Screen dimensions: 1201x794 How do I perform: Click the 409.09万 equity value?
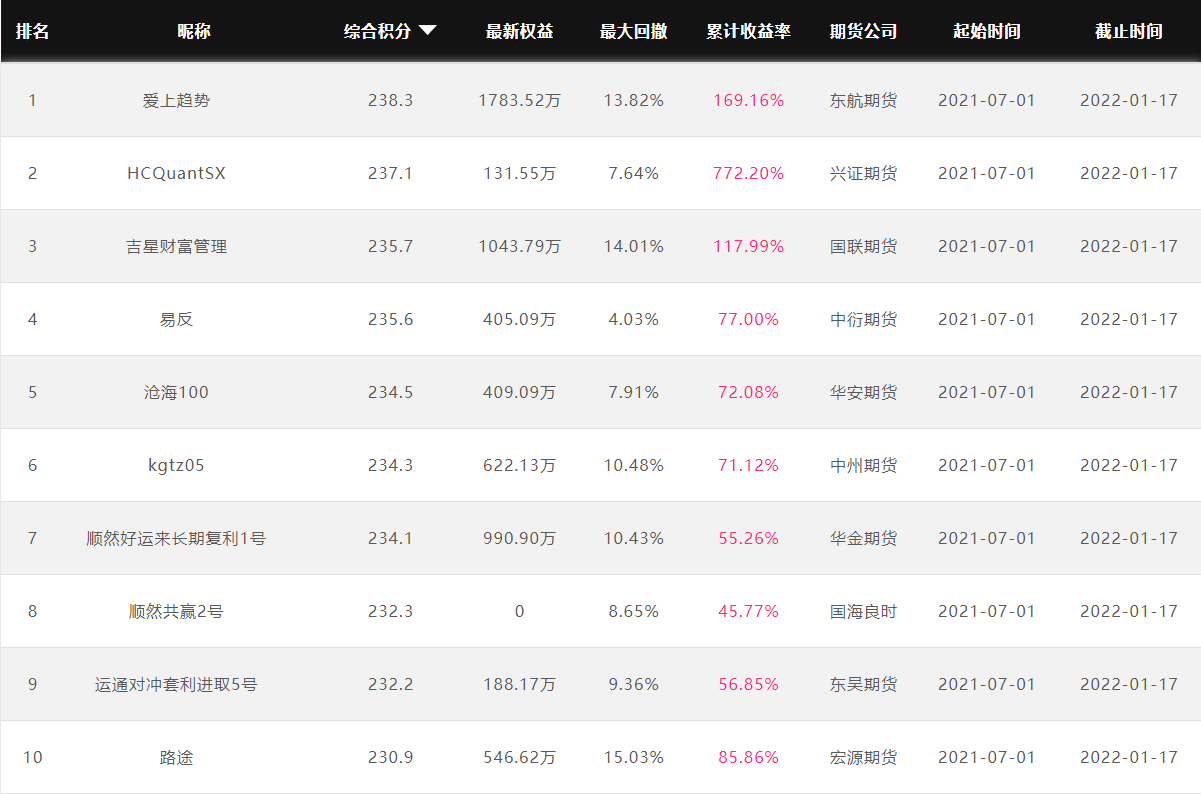pos(519,392)
